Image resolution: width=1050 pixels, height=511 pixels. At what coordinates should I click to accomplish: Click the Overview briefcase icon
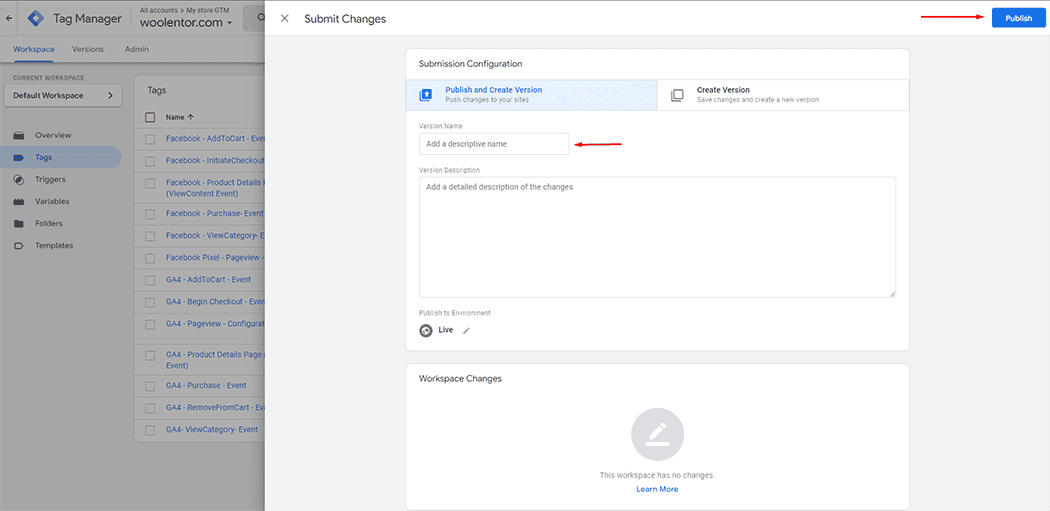point(19,135)
